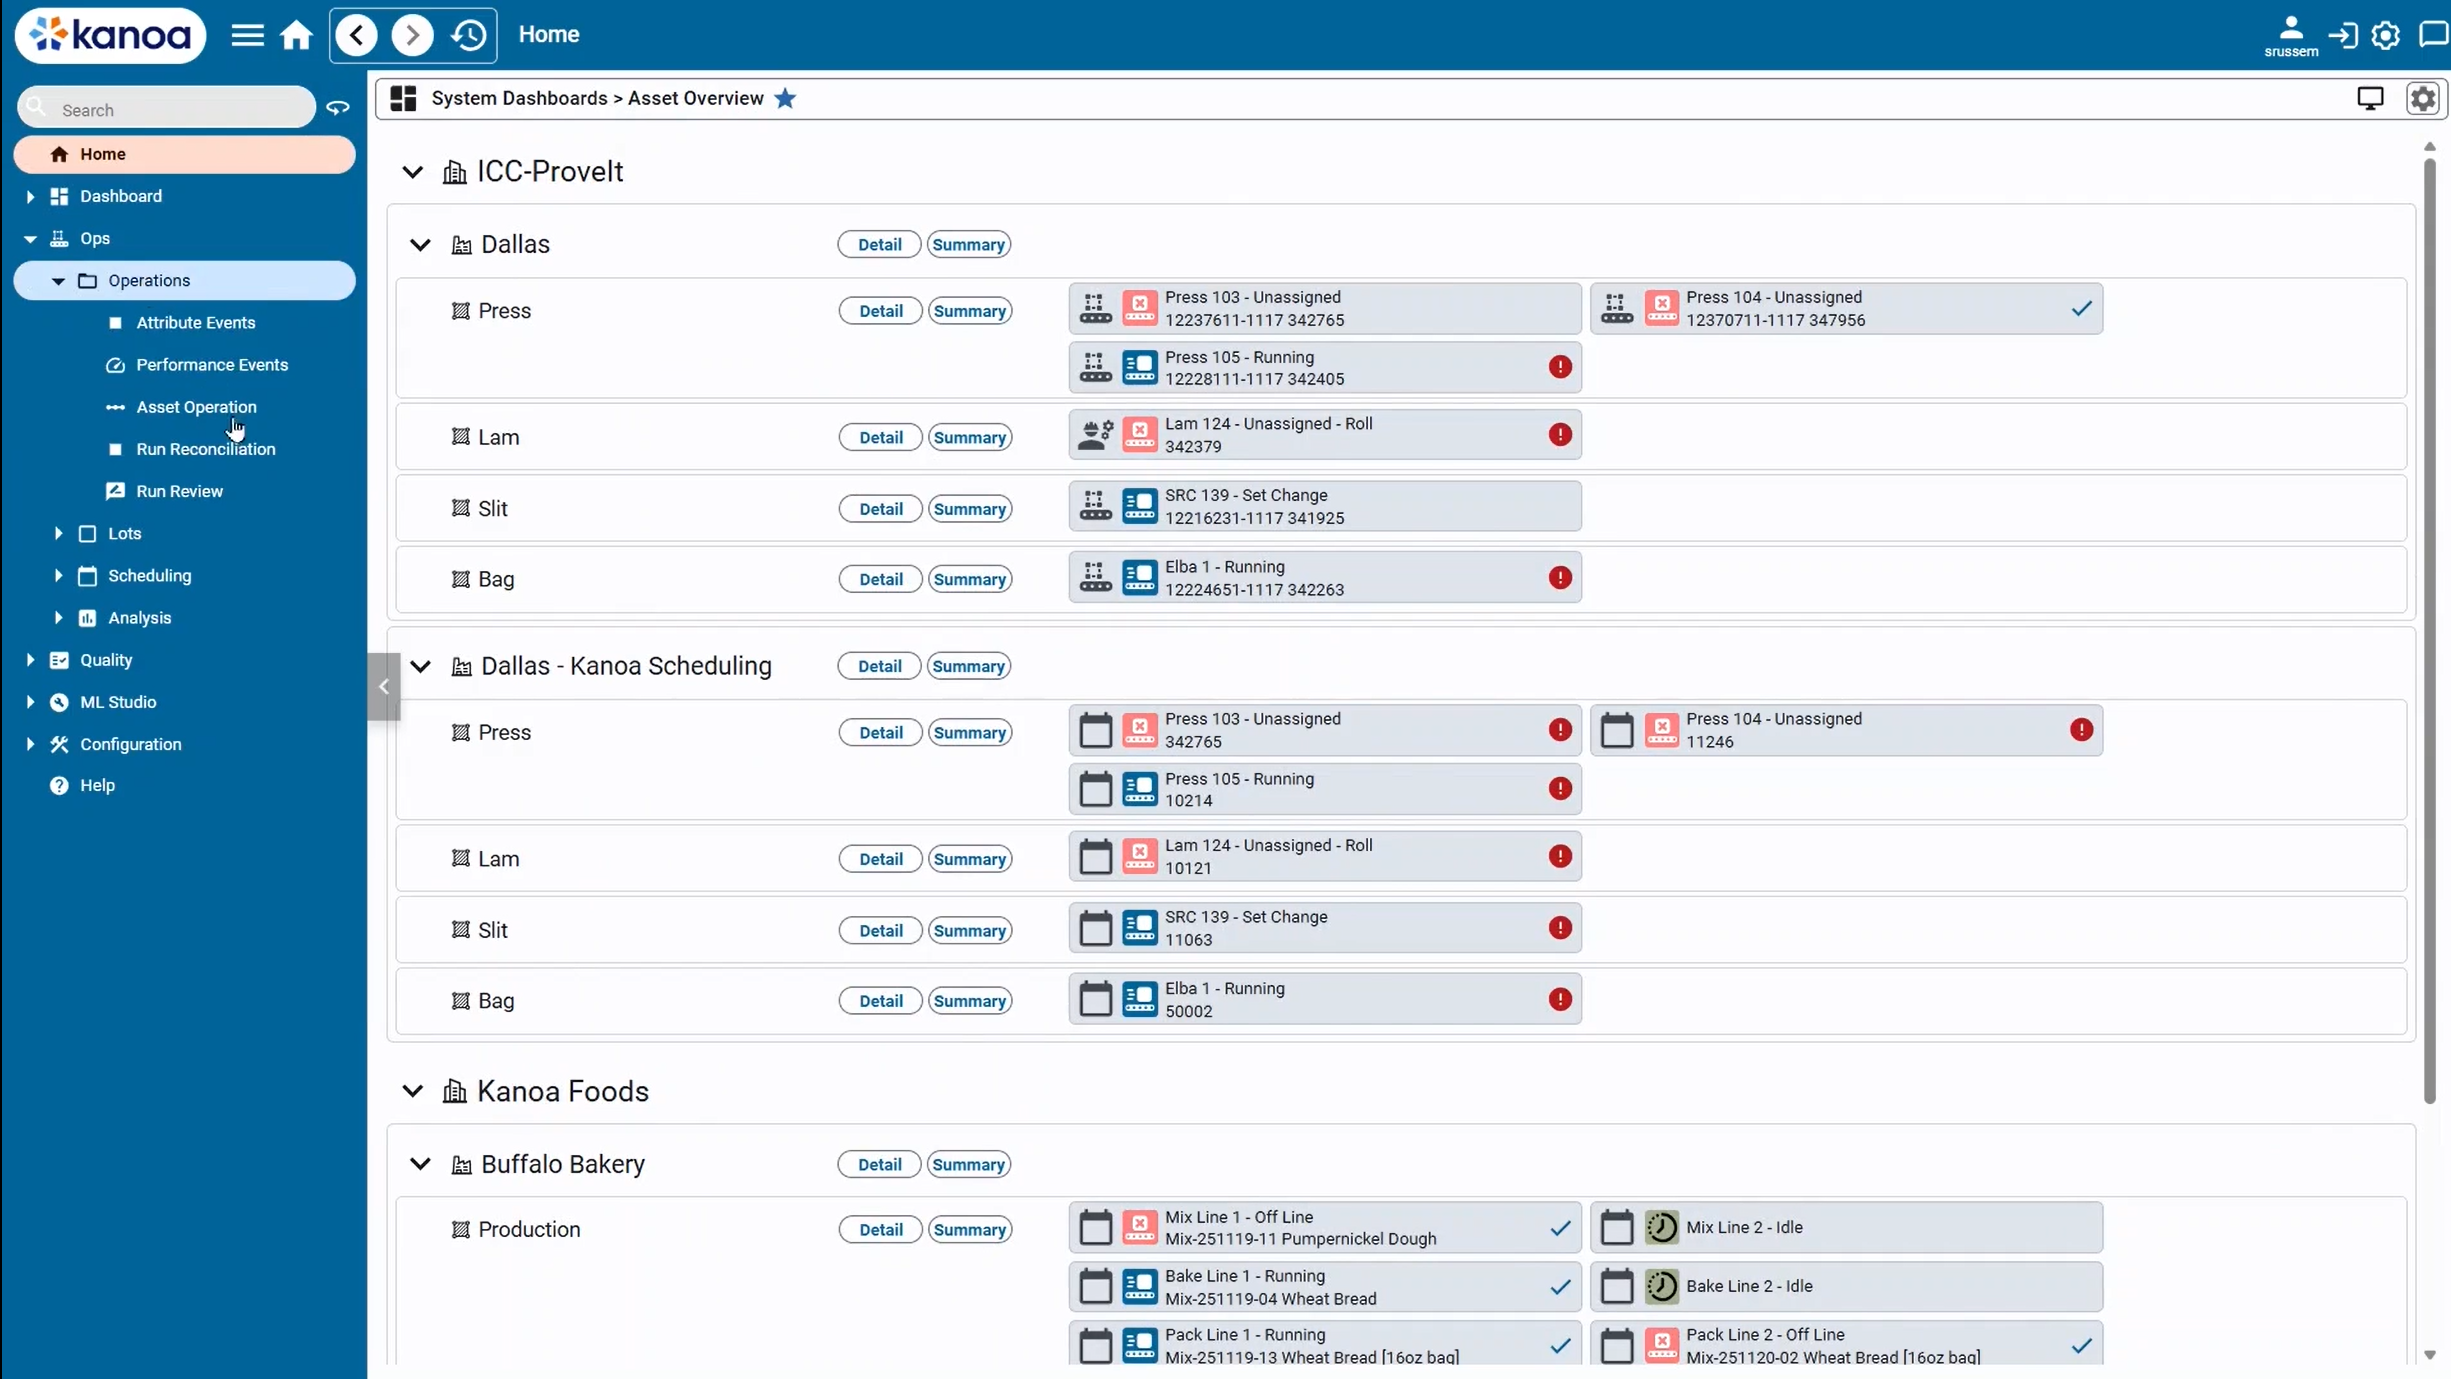
Task: Select Run Review menu item
Action: [179, 491]
